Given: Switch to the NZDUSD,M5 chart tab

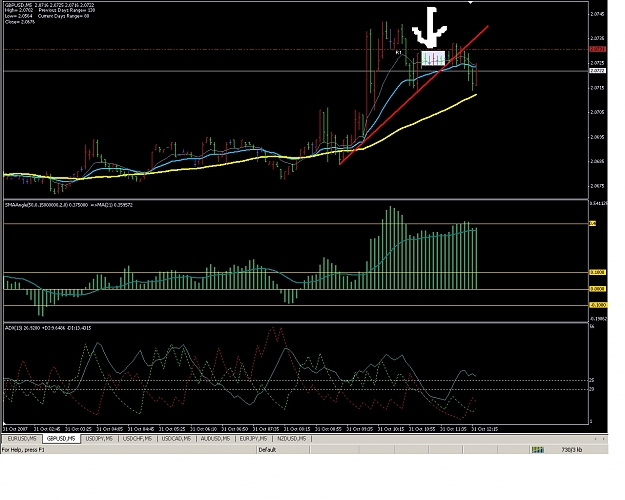Looking at the screenshot, I should pos(292,439).
